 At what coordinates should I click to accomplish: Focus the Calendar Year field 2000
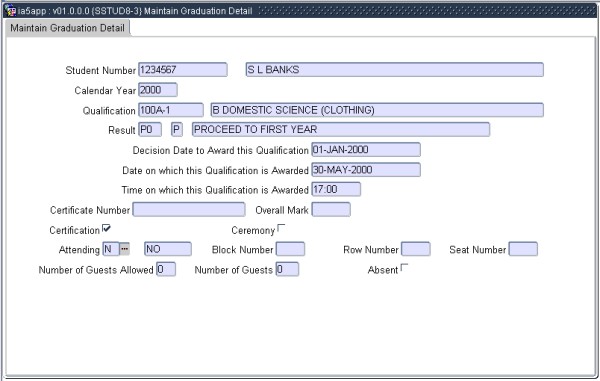[x=158, y=90]
